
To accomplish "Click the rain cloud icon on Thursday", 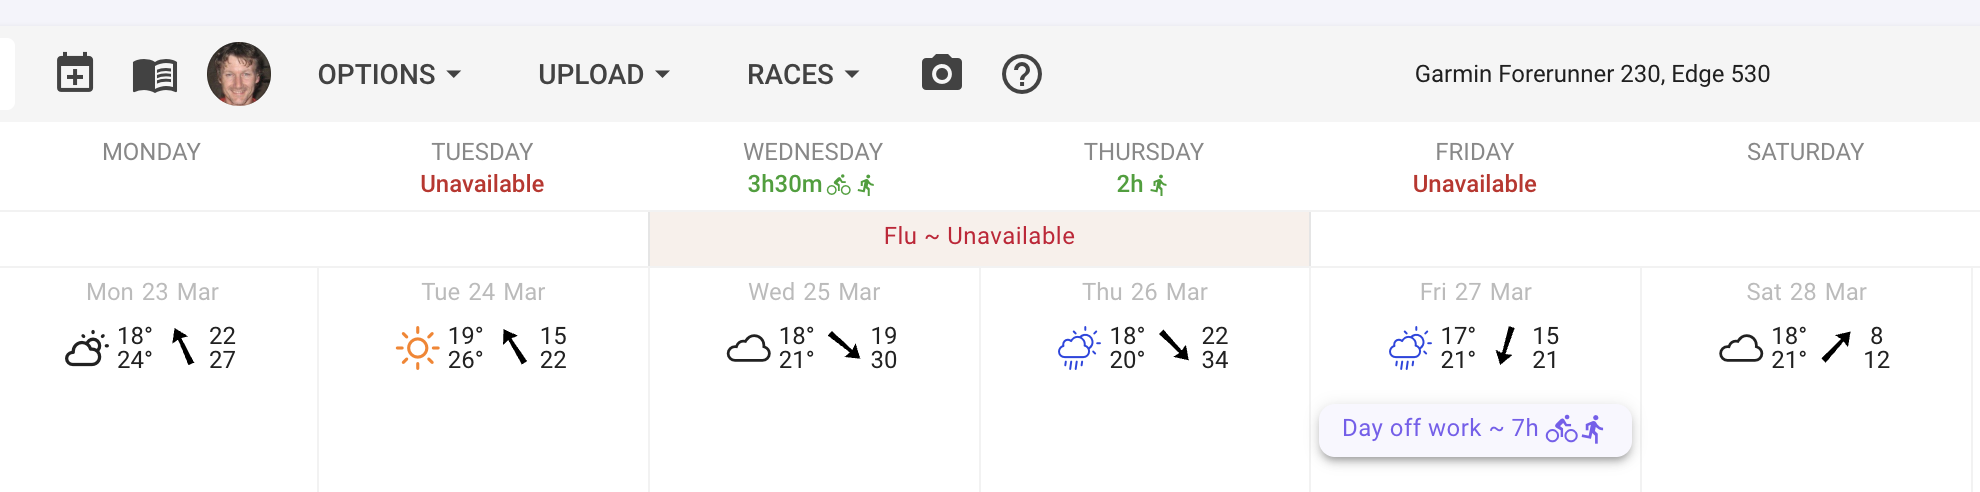I will [1078, 349].
